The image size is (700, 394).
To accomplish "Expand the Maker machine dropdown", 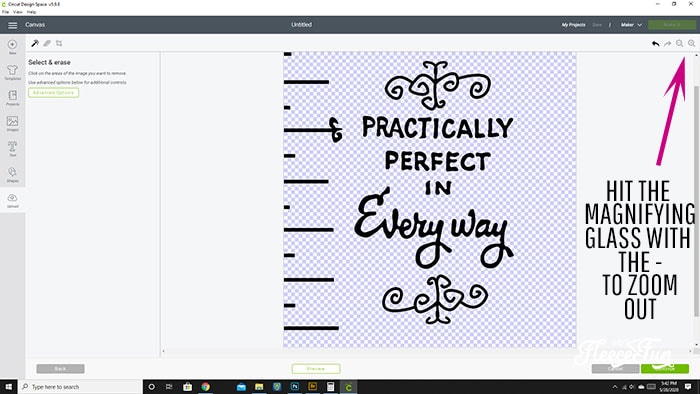I will 631,25.
